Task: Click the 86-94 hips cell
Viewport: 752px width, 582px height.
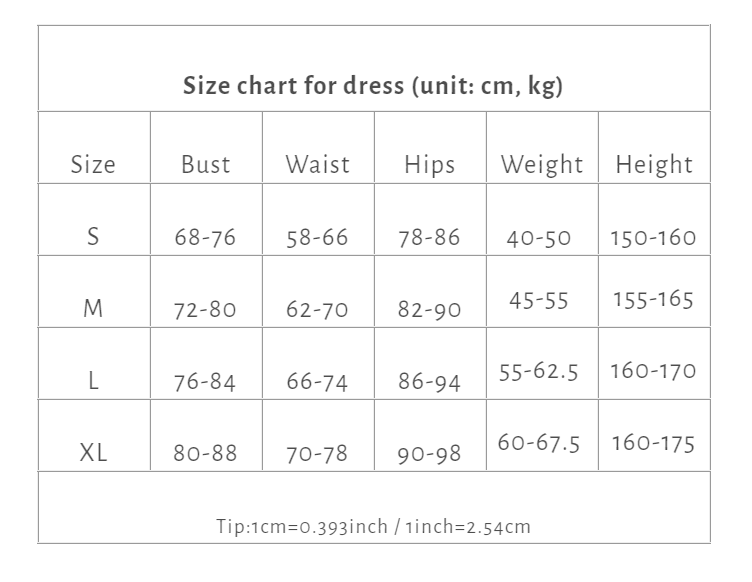Action: click(x=429, y=382)
